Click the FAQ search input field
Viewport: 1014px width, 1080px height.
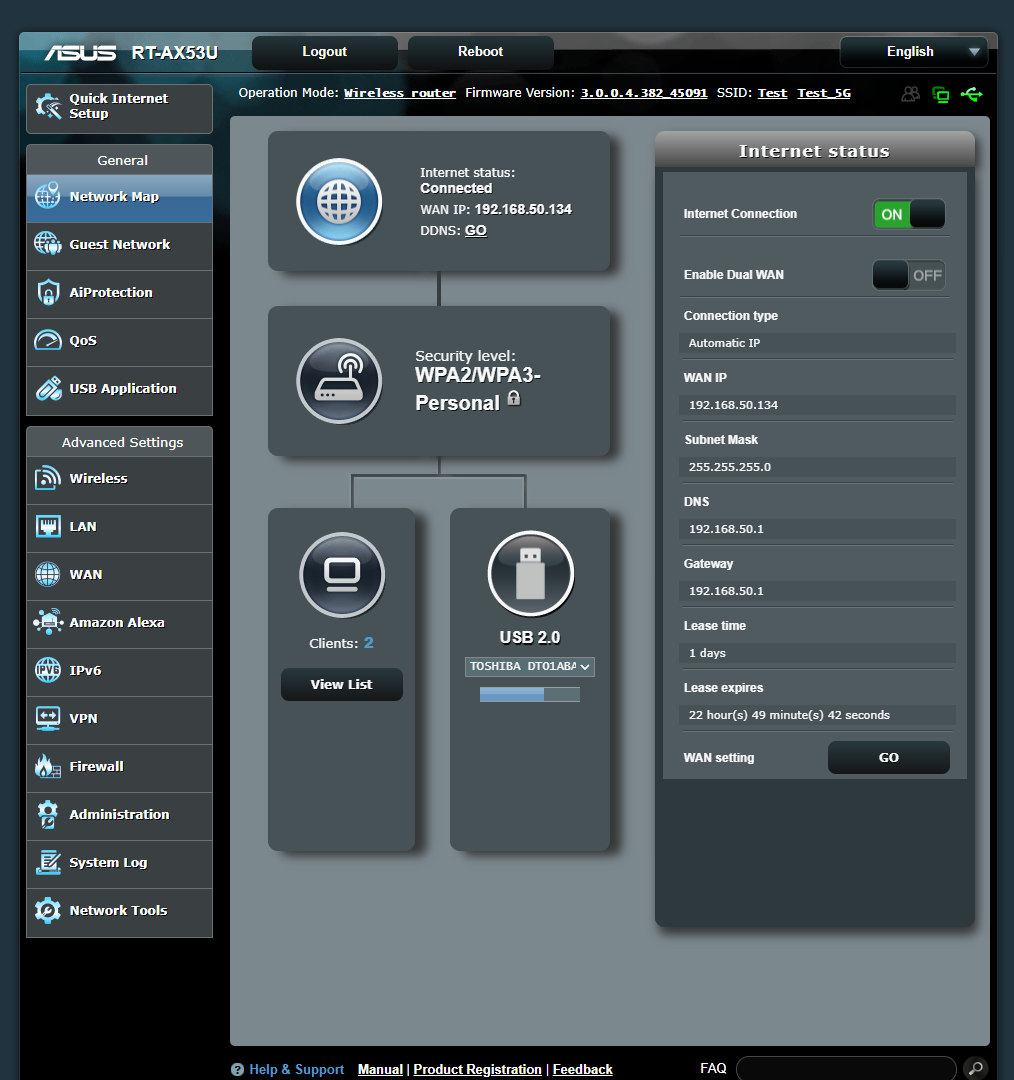click(x=845, y=1068)
